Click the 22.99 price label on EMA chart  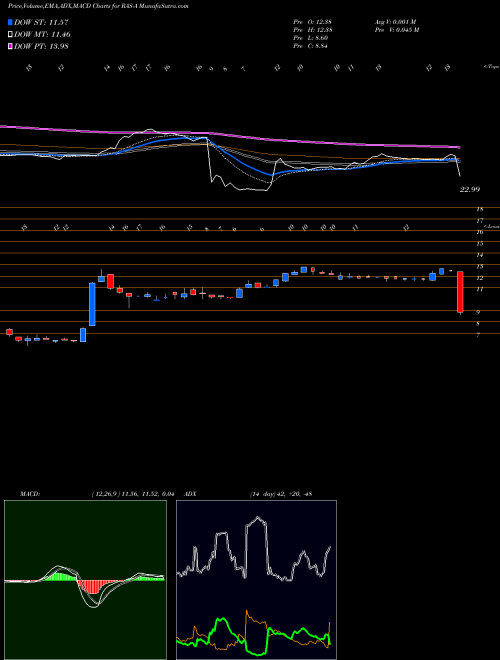coord(470,189)
